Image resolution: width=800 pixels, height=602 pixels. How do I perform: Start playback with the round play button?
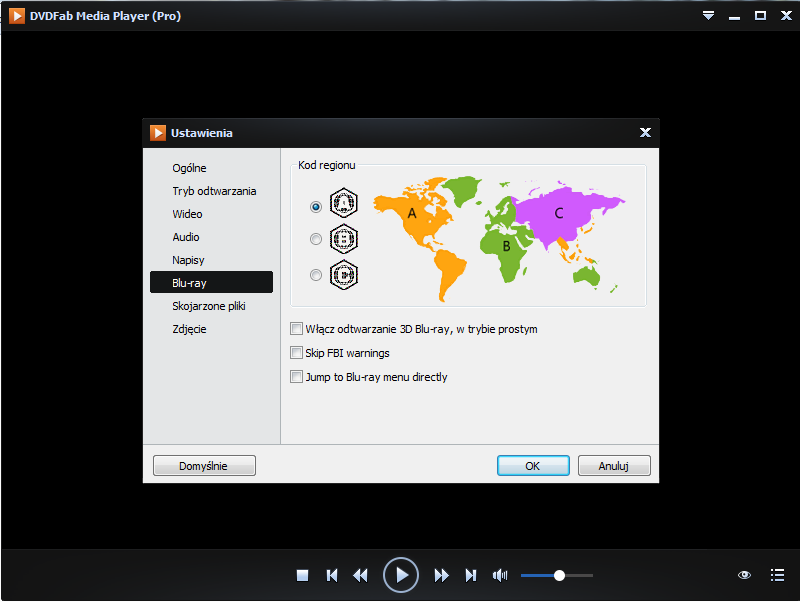tap(401, 575)
